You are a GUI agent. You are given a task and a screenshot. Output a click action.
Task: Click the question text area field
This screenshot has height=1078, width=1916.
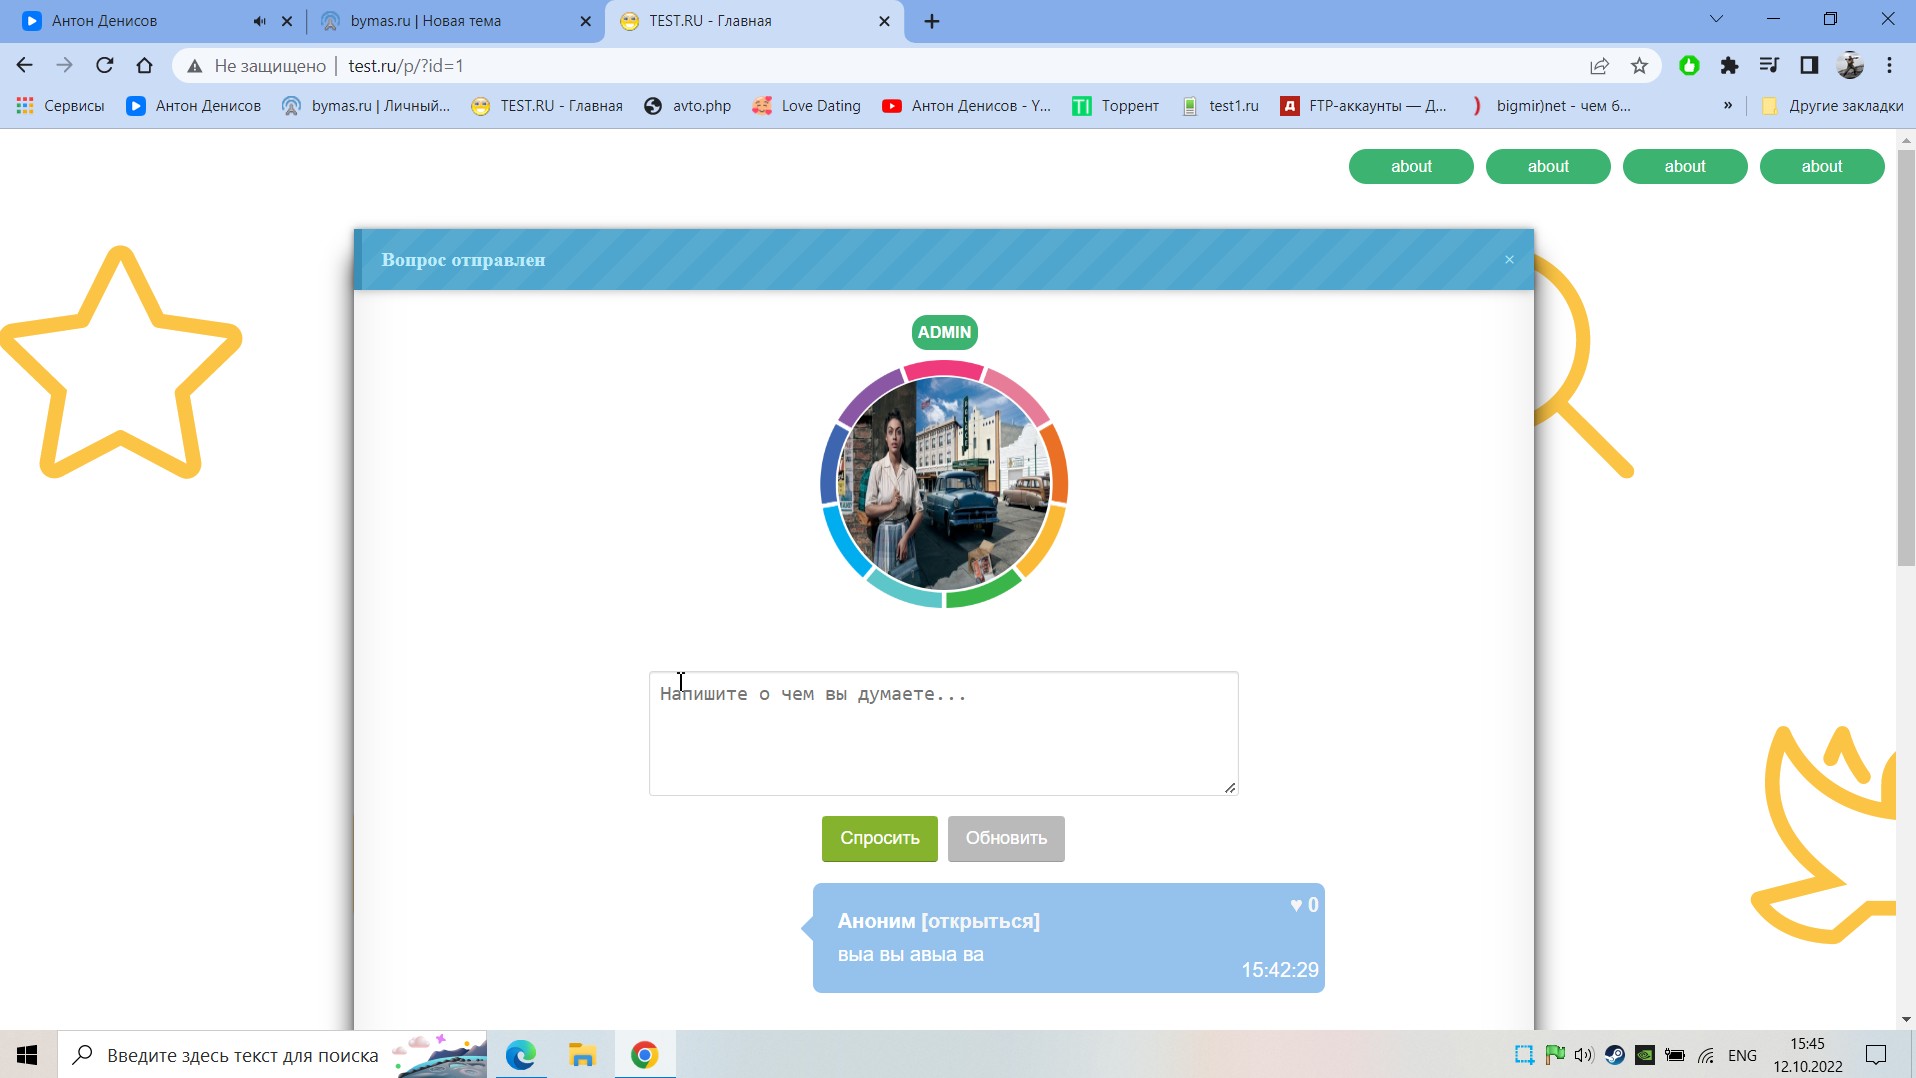[943, 733]
